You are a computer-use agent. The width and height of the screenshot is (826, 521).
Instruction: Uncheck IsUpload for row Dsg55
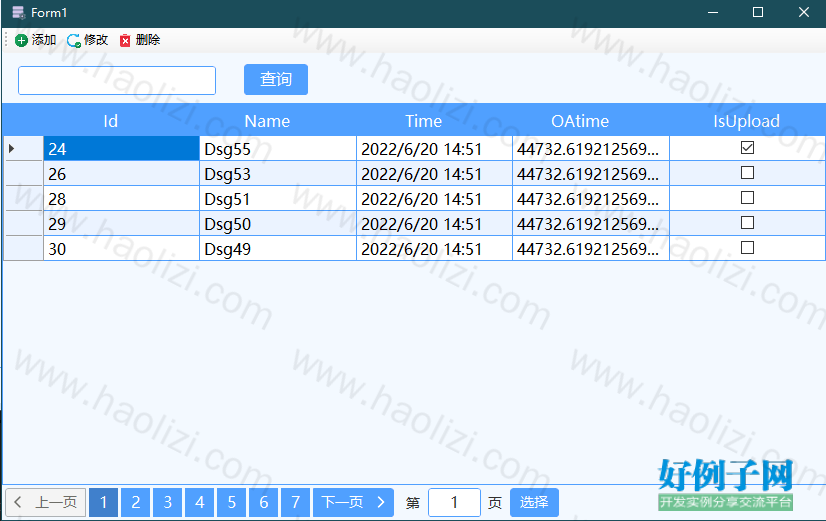pyautogui.click(x=747, y=148)
